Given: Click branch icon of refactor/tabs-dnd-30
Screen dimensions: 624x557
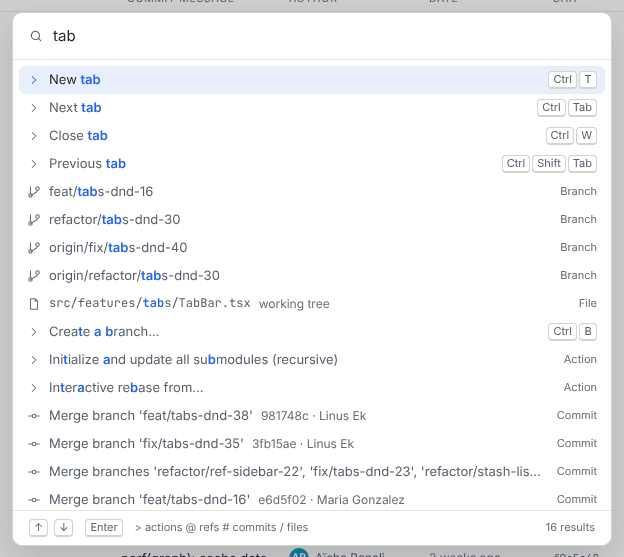Looking at the screenshot, I should [34, 220].
